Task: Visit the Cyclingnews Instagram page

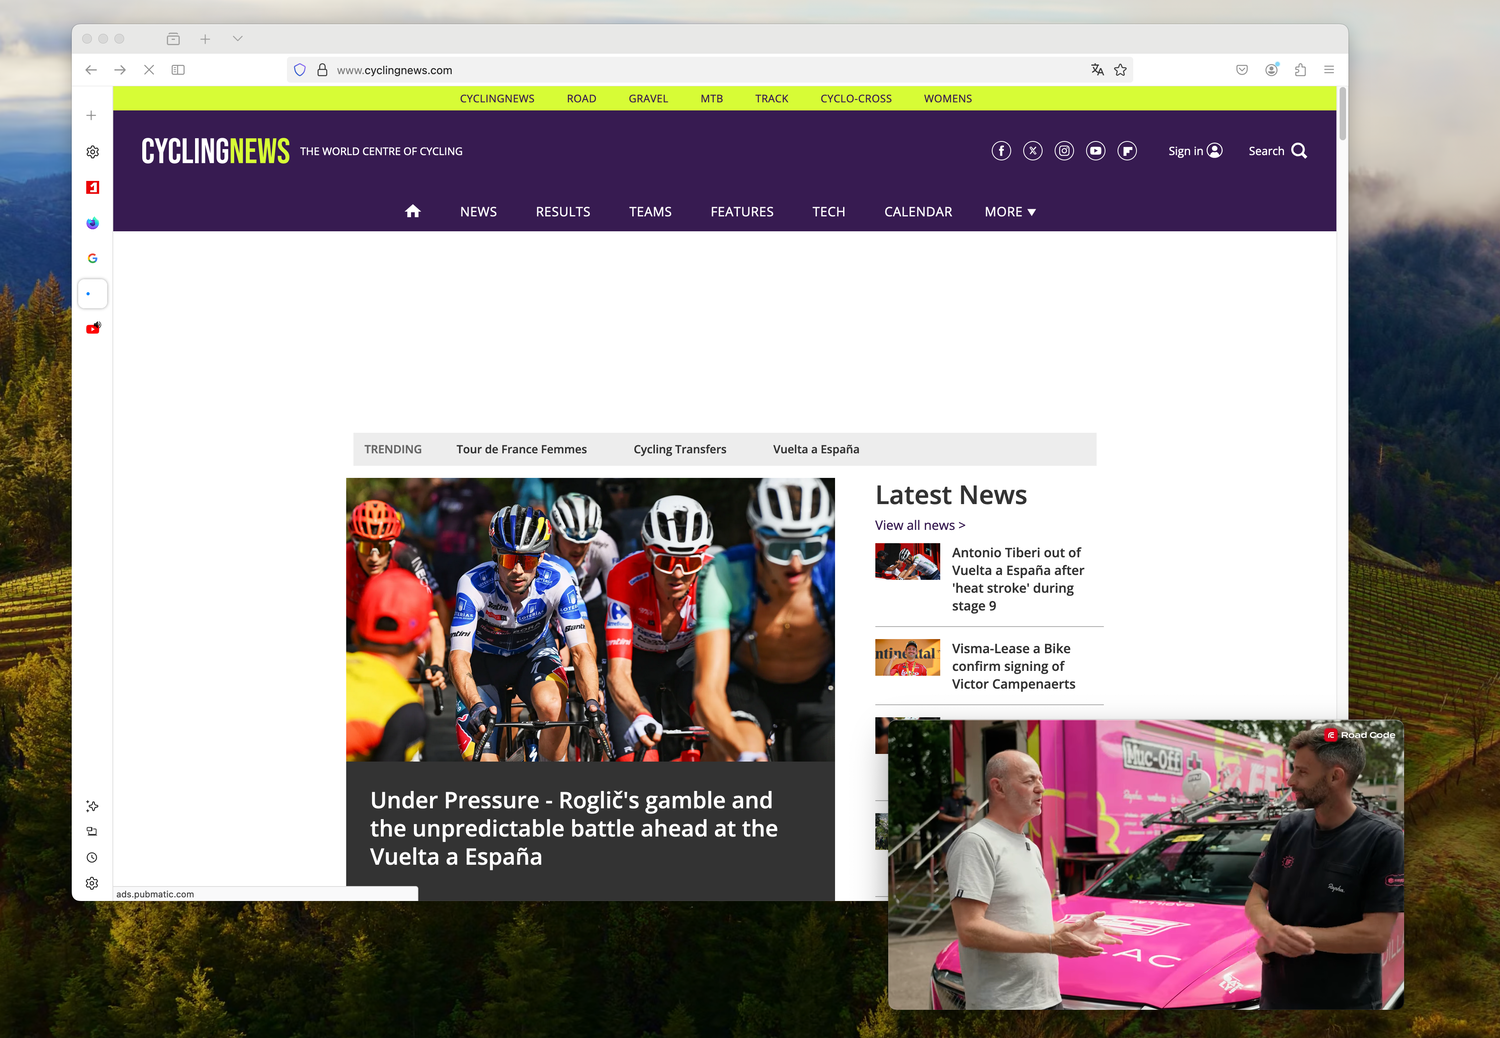Action: (x=1064, y=151)
